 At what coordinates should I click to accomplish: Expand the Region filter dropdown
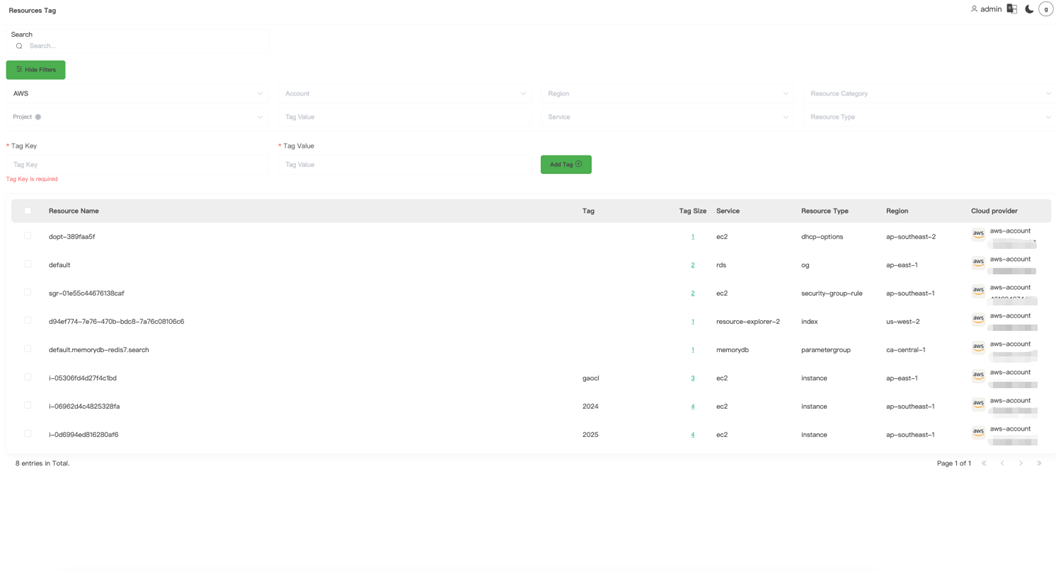coord(667,94)
